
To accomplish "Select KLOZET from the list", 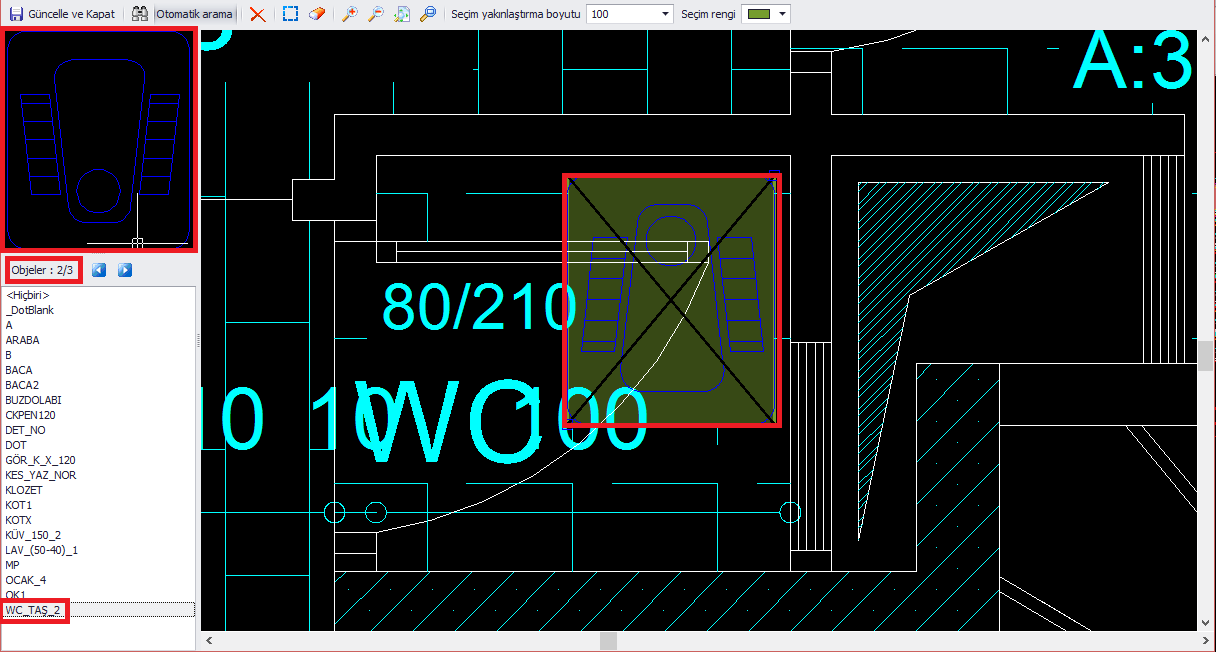I will point(24,490).
